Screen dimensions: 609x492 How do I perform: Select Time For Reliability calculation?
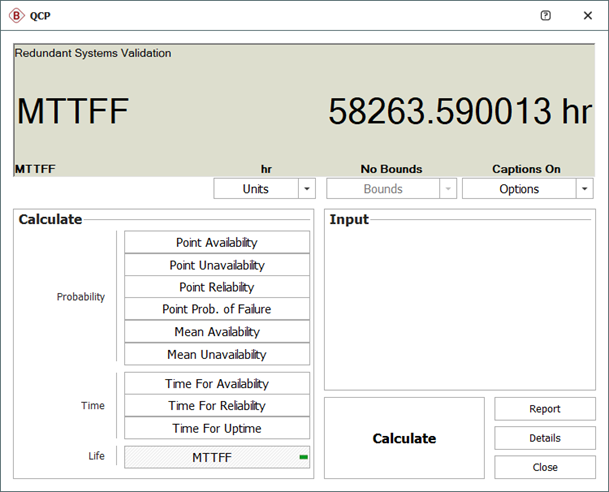point(217,406)
